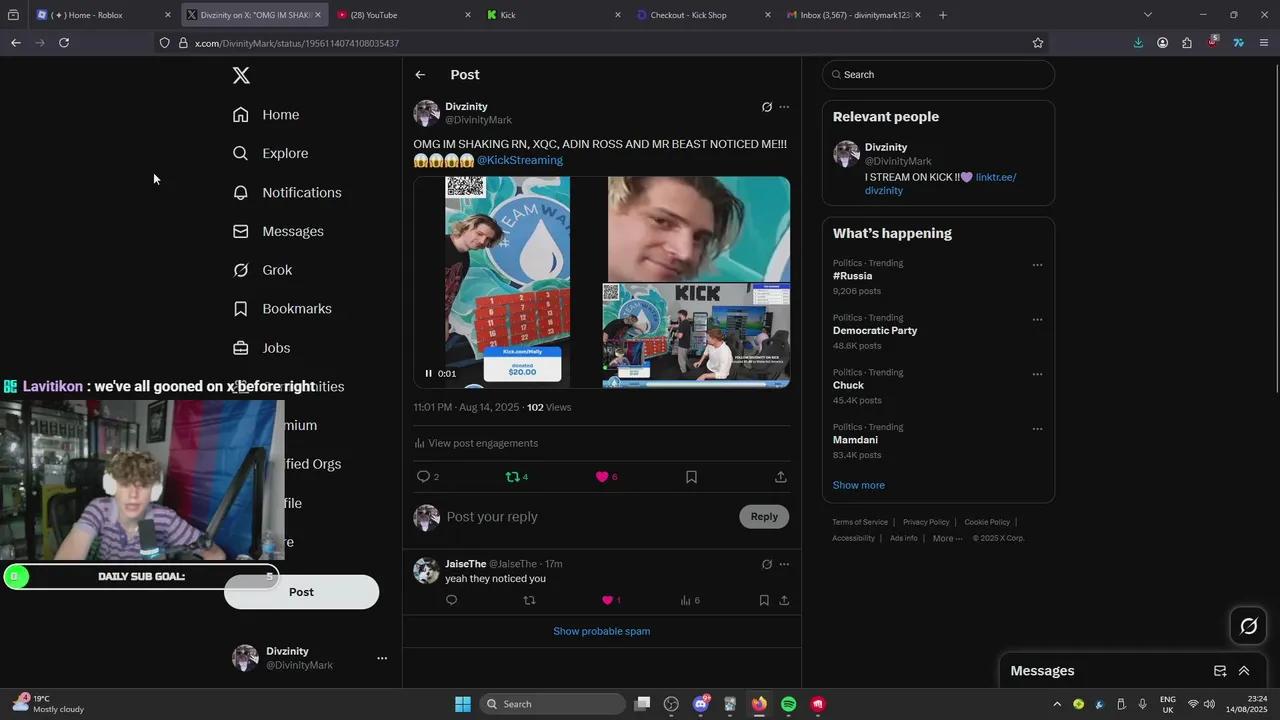
Task: Open options for Chuck trend
Action: click(1037, 375)
